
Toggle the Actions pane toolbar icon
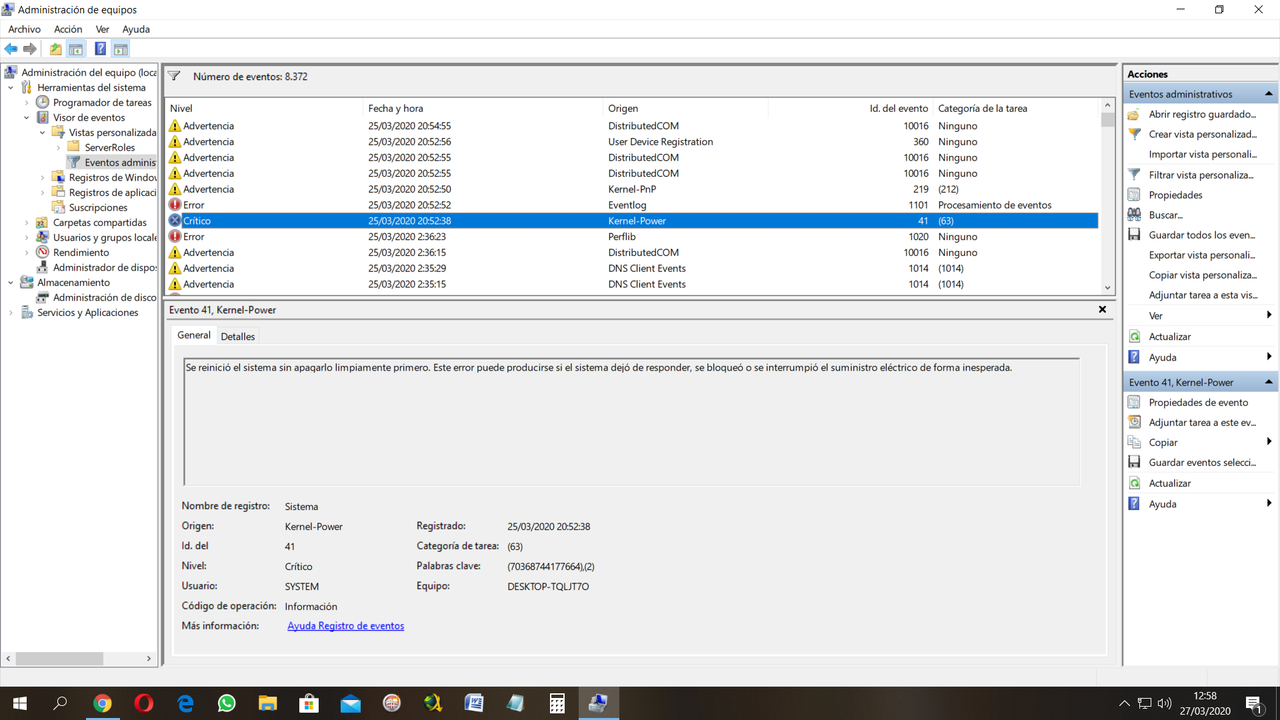120,49
